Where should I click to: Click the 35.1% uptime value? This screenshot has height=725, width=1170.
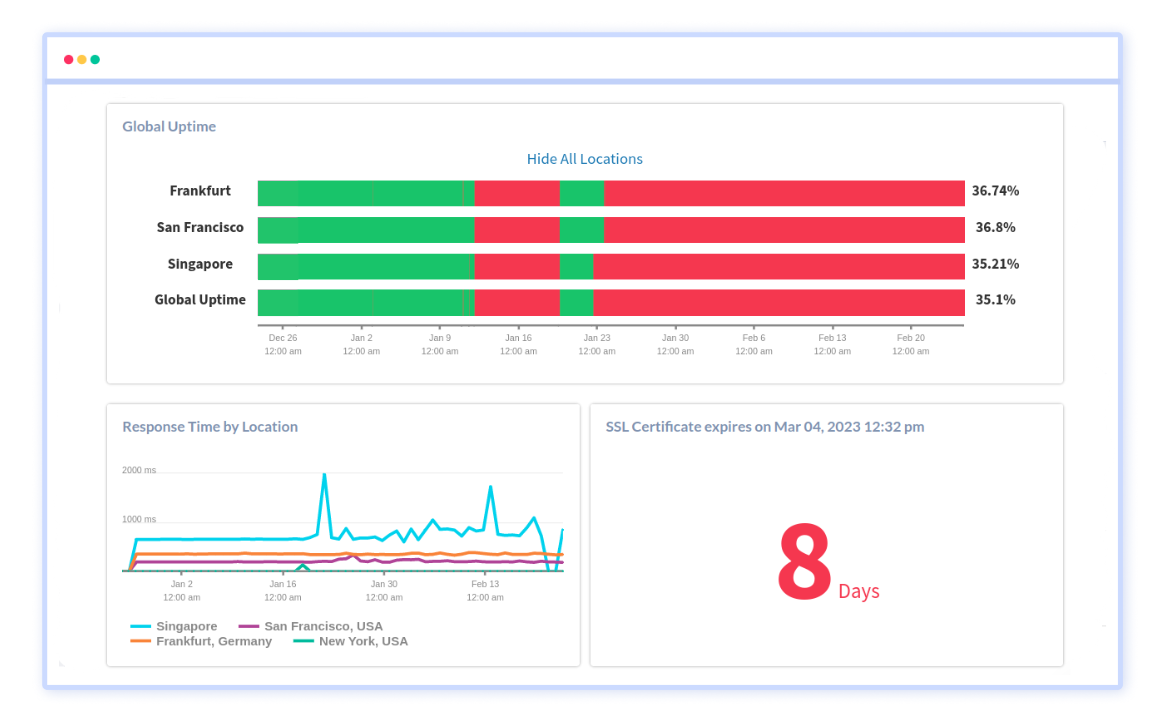[x=995, y=300]
